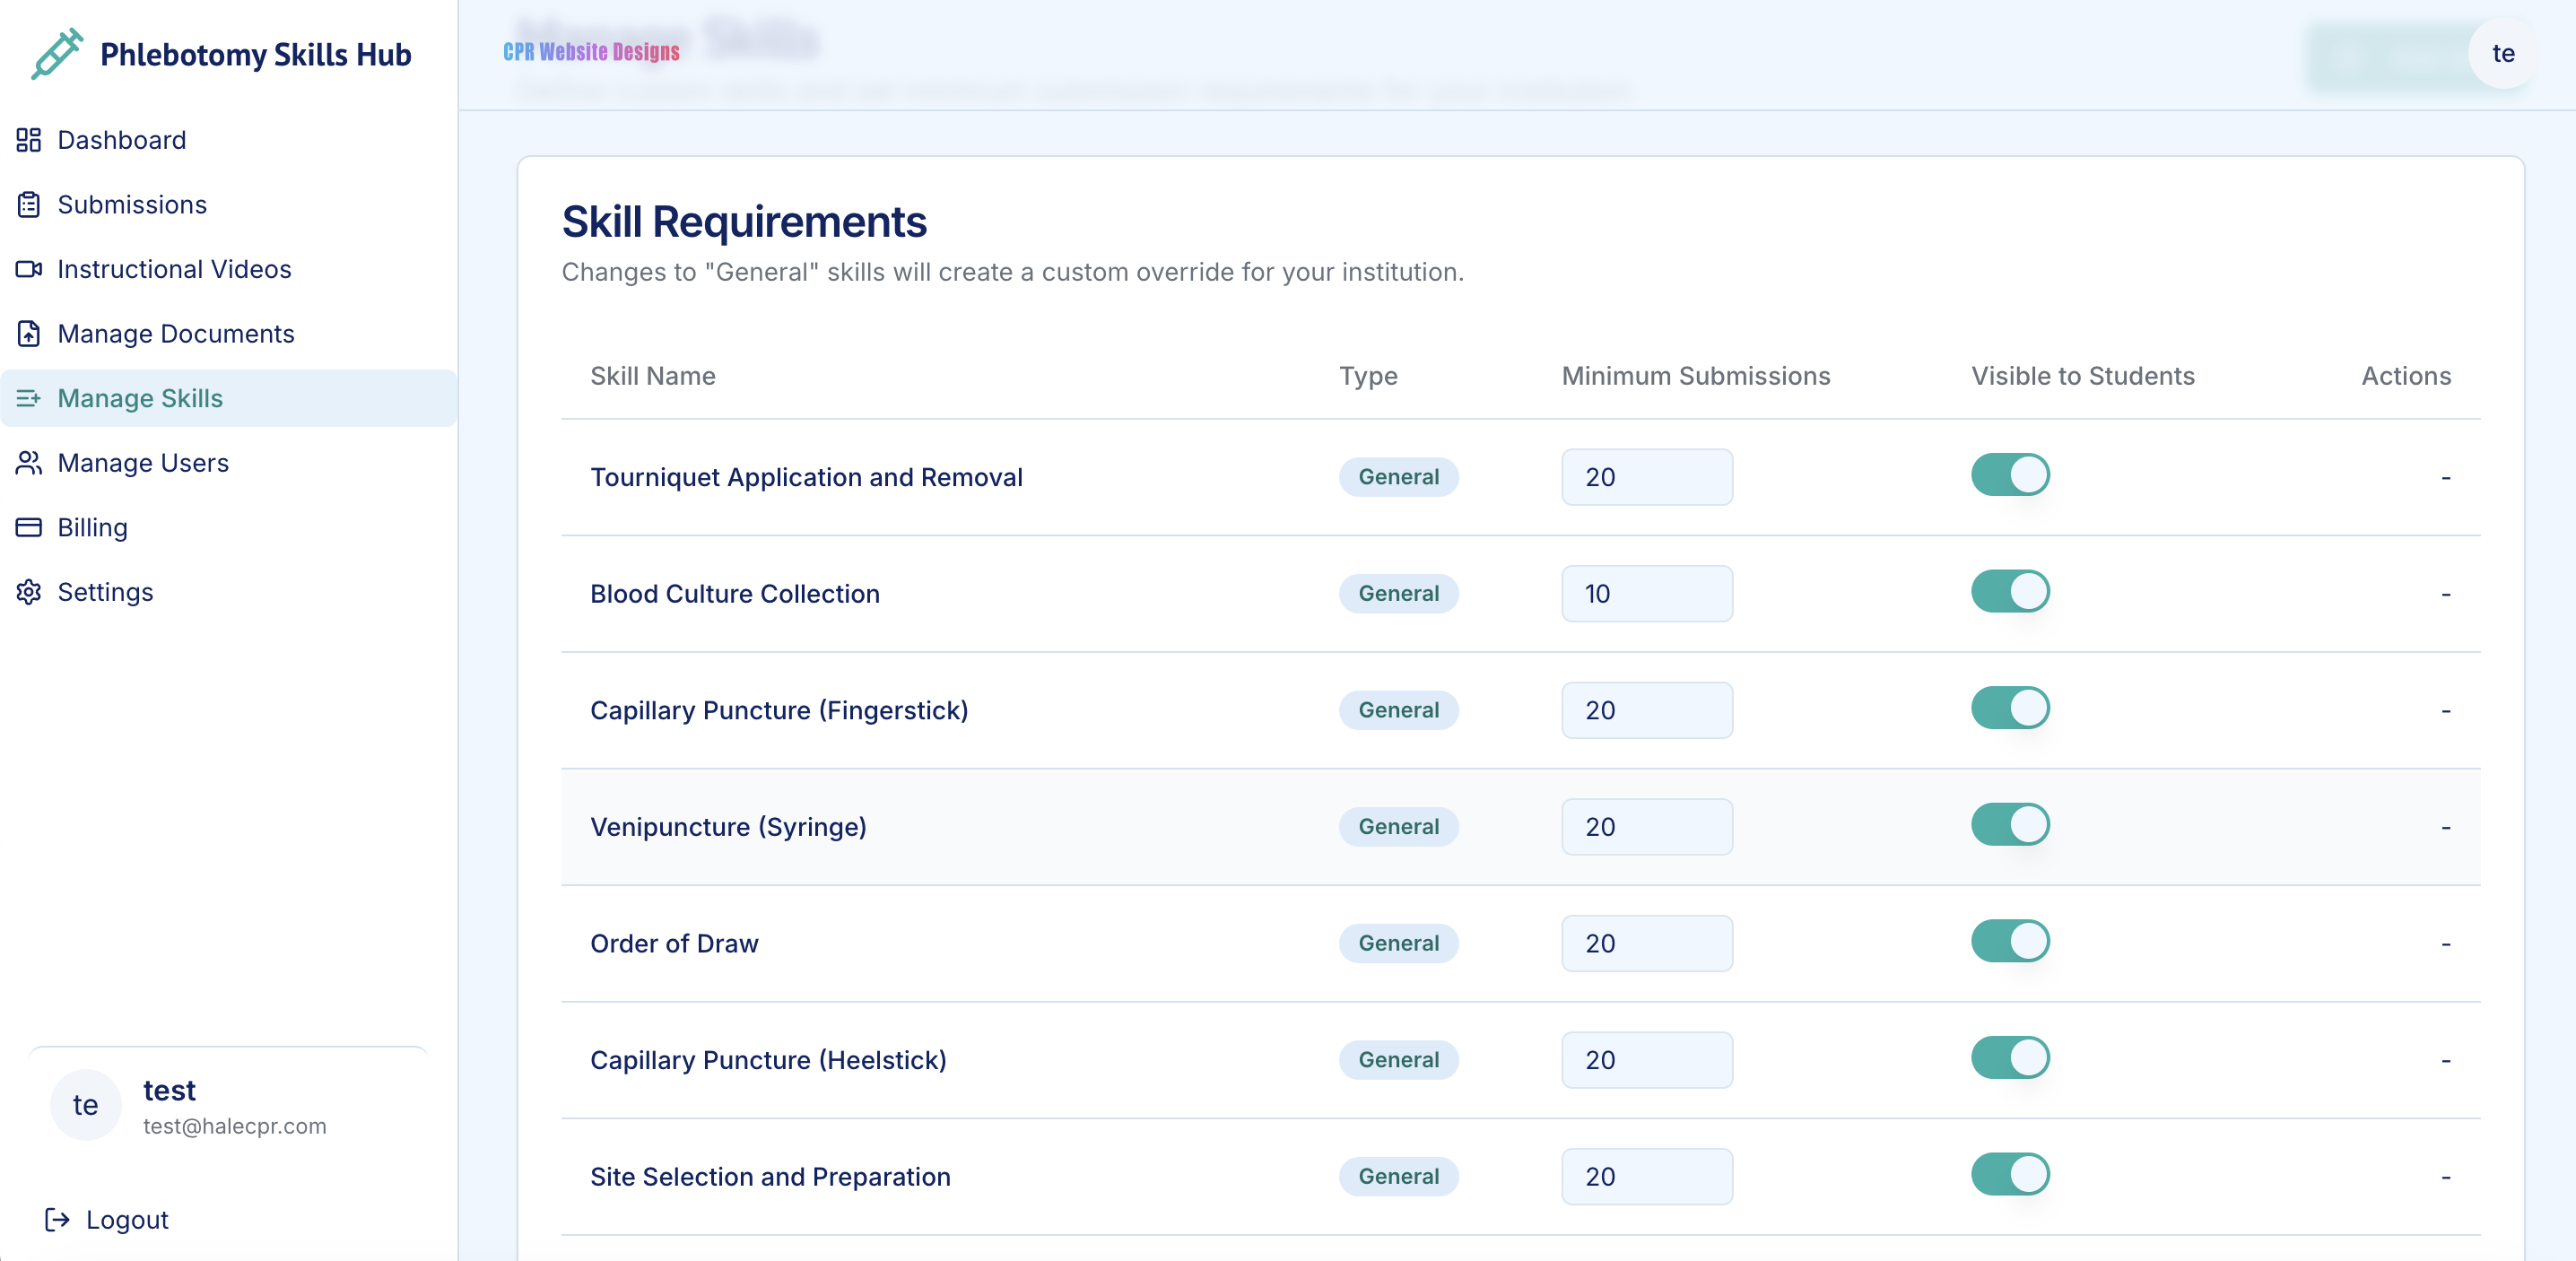The height and width of the screenshot is (1261, 2576).
Task: Toggle Site Selection and Preparation visibility switch
Action: tap(2010, 1175)
